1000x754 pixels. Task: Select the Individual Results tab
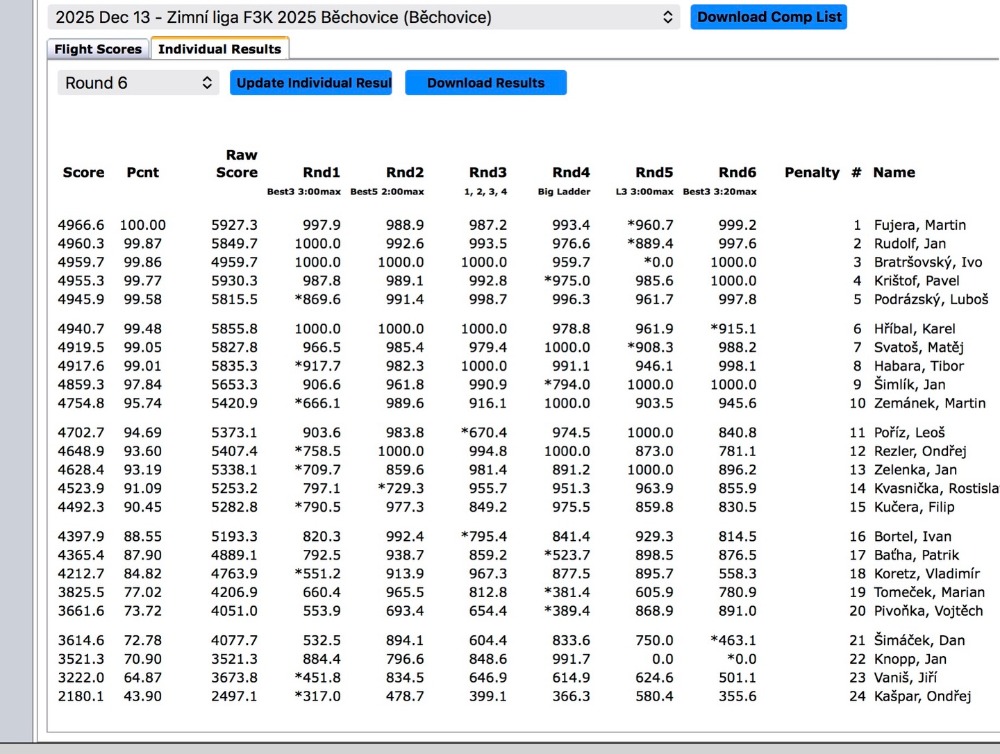[220, 49]
